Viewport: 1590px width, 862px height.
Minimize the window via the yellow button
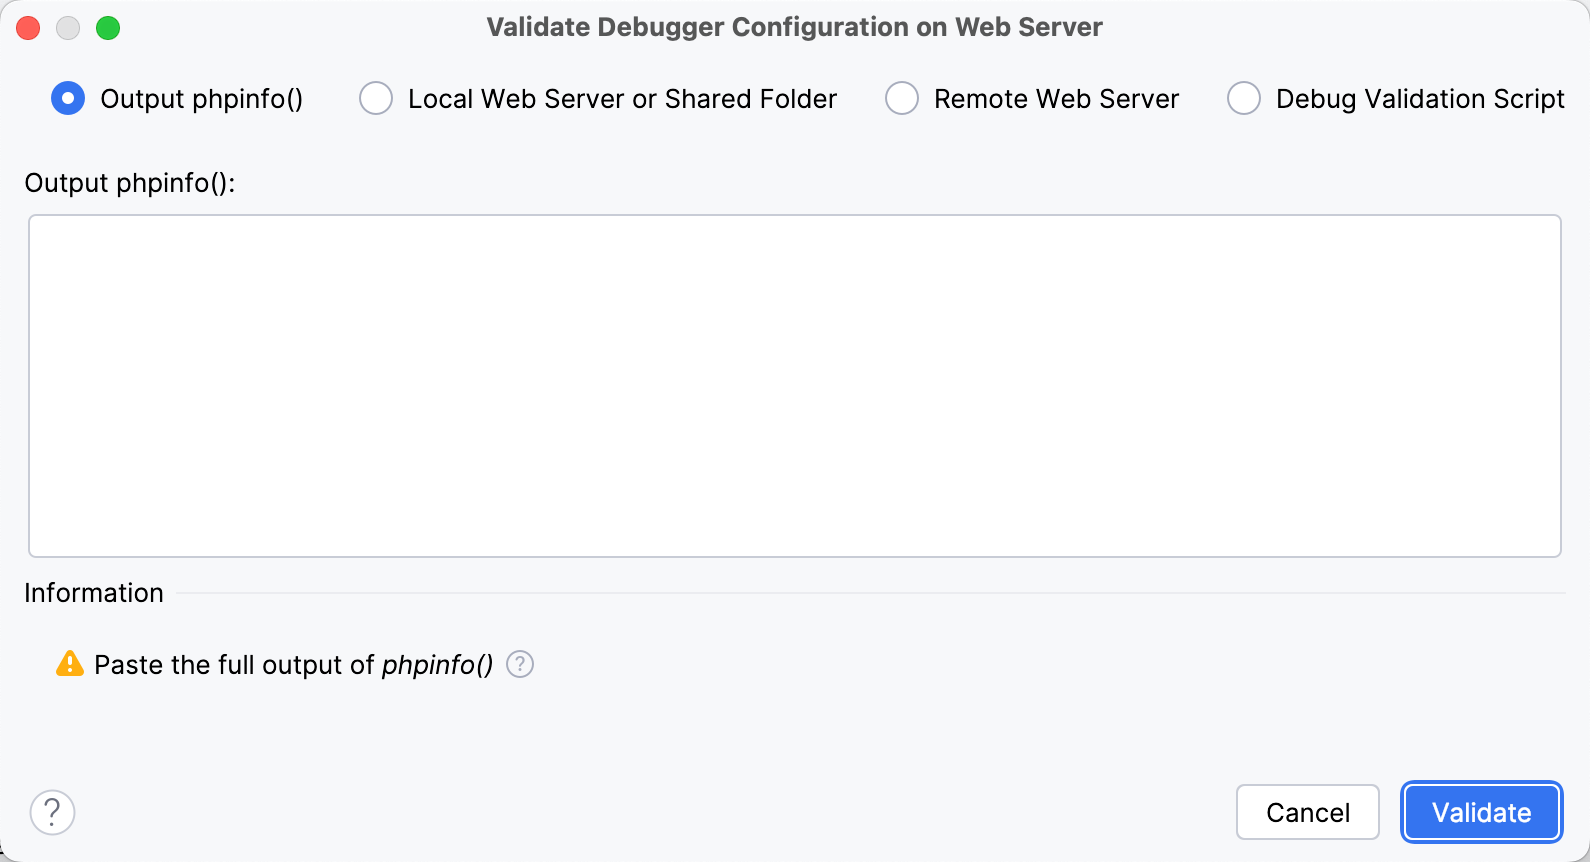click(x=68, y=28)
